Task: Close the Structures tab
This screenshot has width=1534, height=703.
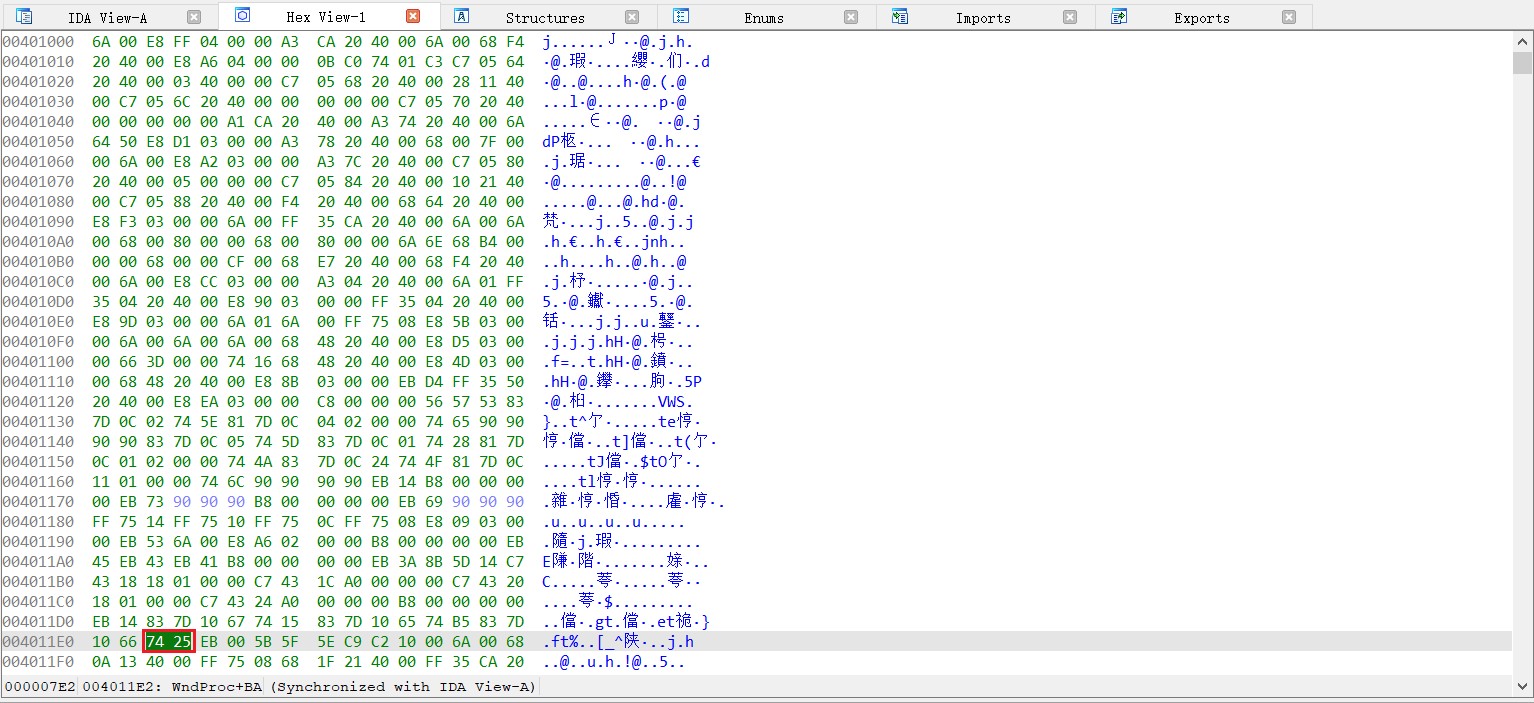Action: pyautogui.click(x=632, y=17)
